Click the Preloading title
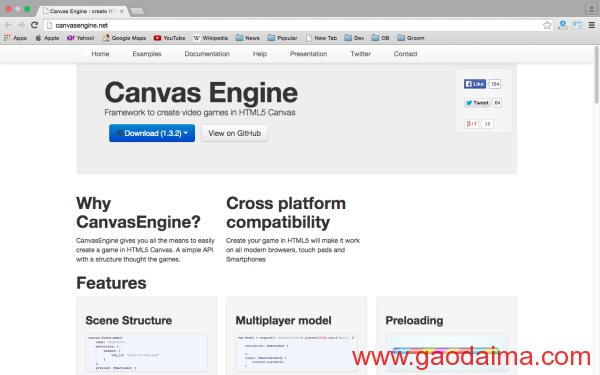Screen dimensions: 600x375 [x=414, y=320]
